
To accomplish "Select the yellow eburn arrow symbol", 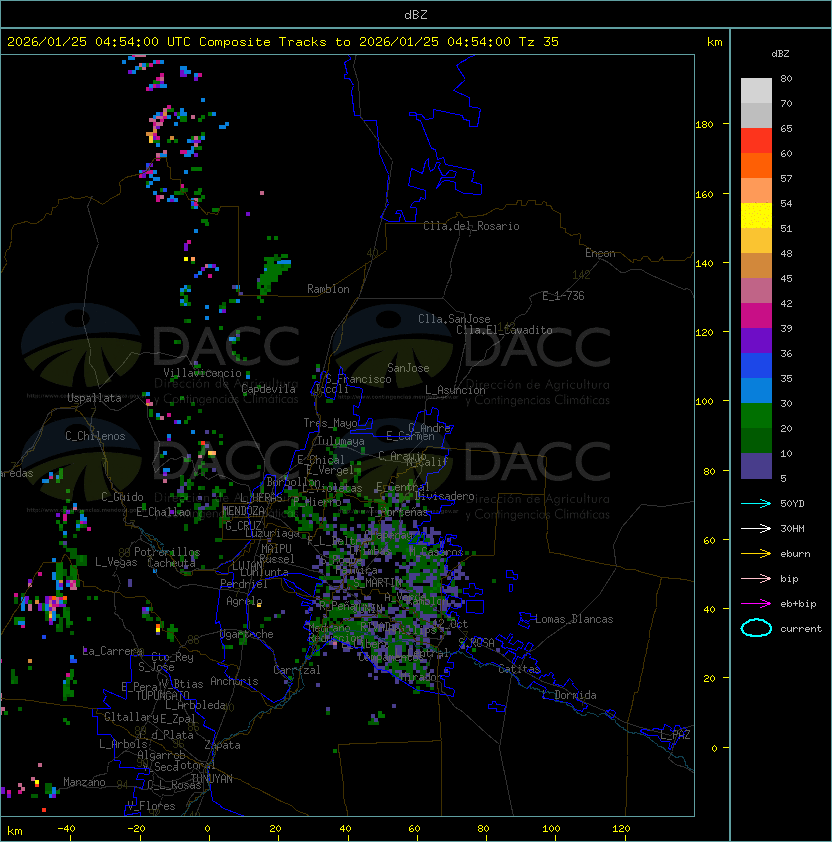I will pyautogui.click(x=756, y=554).
